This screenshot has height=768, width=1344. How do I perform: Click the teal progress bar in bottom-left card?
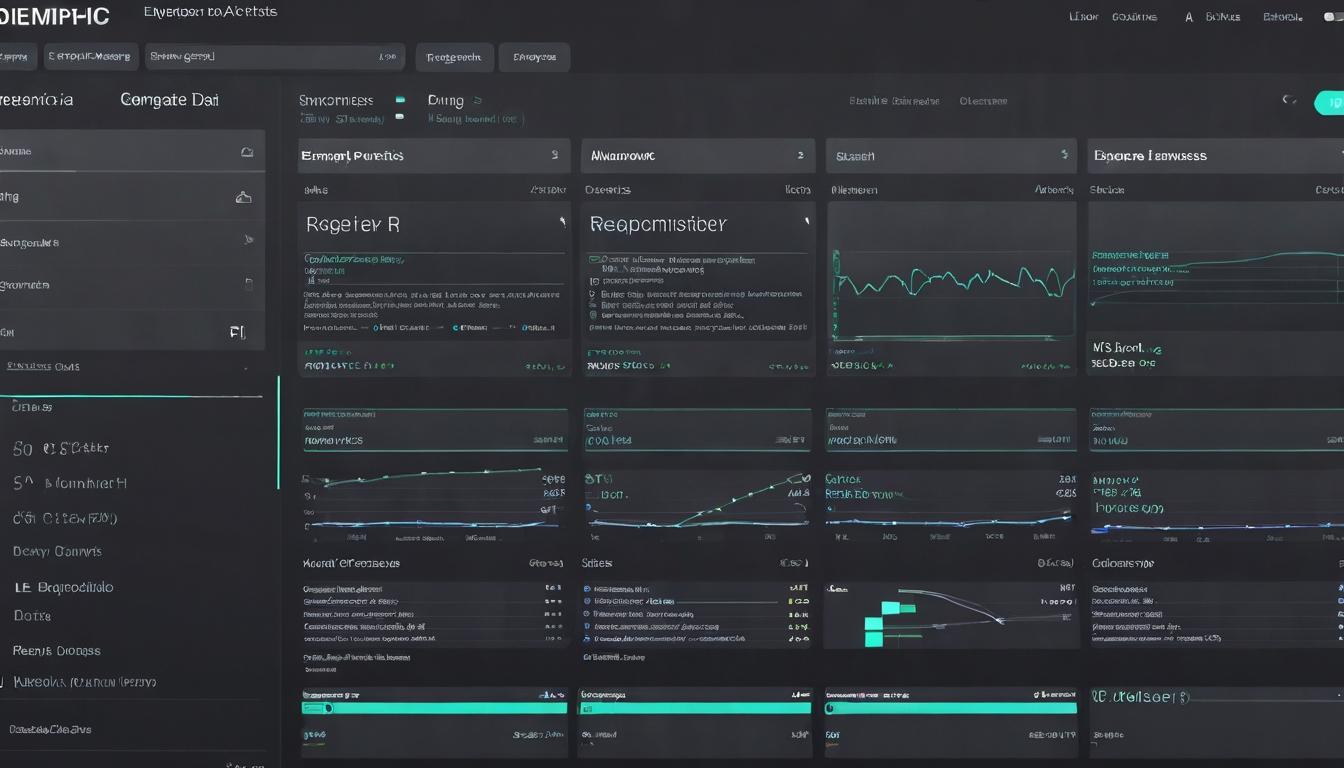(x=434, y=708)
